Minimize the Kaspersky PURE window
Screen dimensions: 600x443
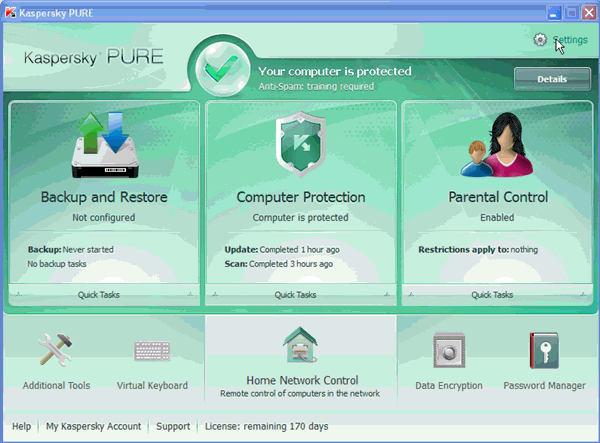[x=553, y=13]
